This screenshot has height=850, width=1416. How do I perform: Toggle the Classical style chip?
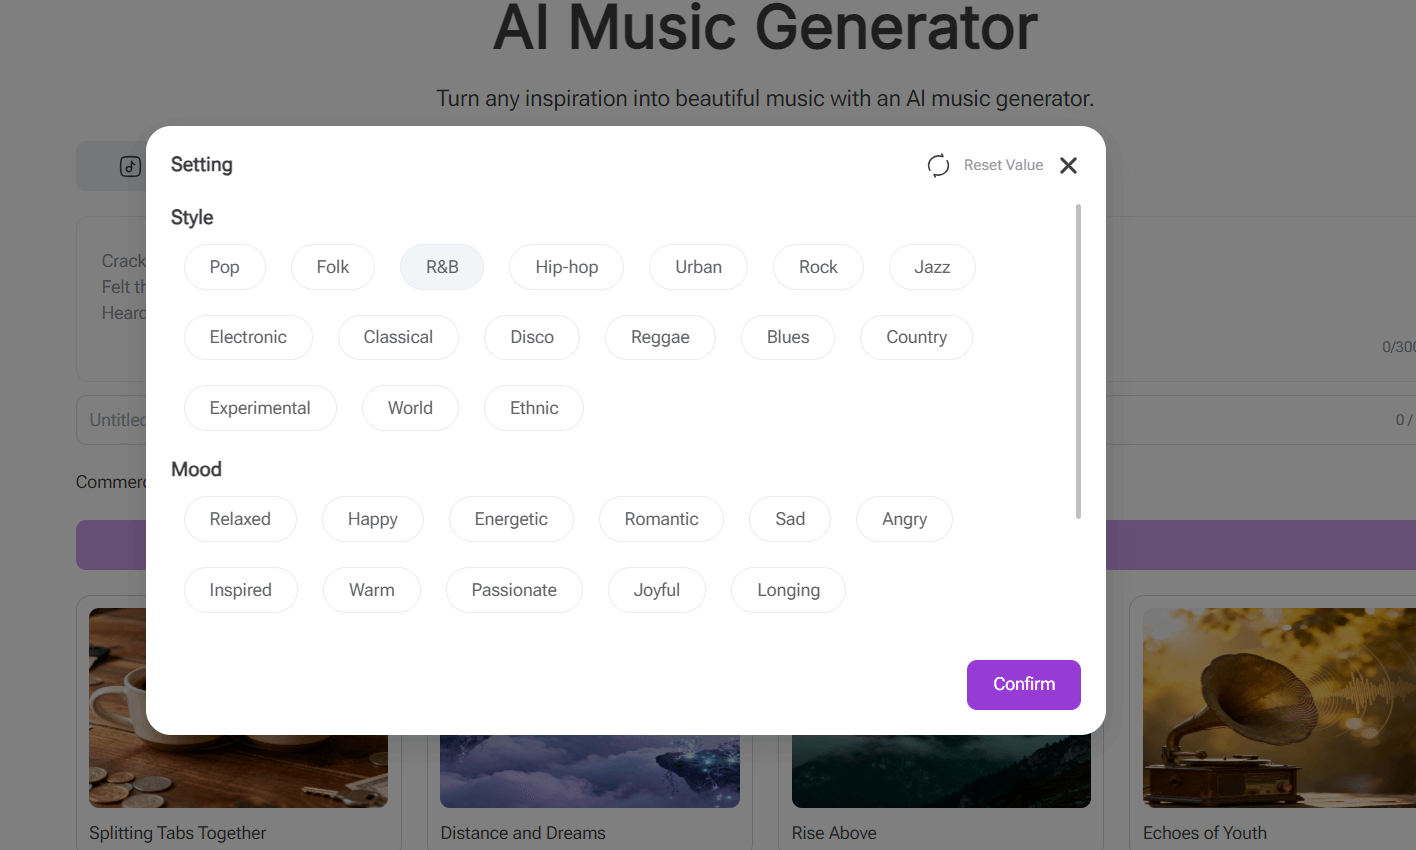398,337
